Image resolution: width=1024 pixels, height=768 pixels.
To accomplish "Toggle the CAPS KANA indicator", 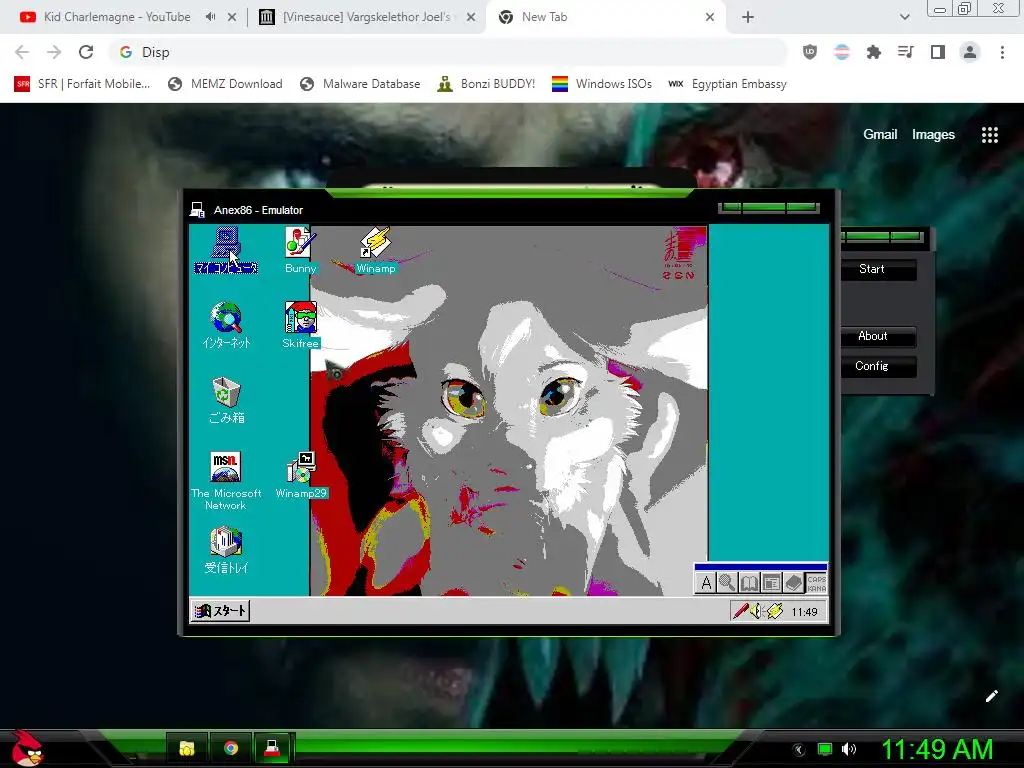I will (x=816, y=583).
